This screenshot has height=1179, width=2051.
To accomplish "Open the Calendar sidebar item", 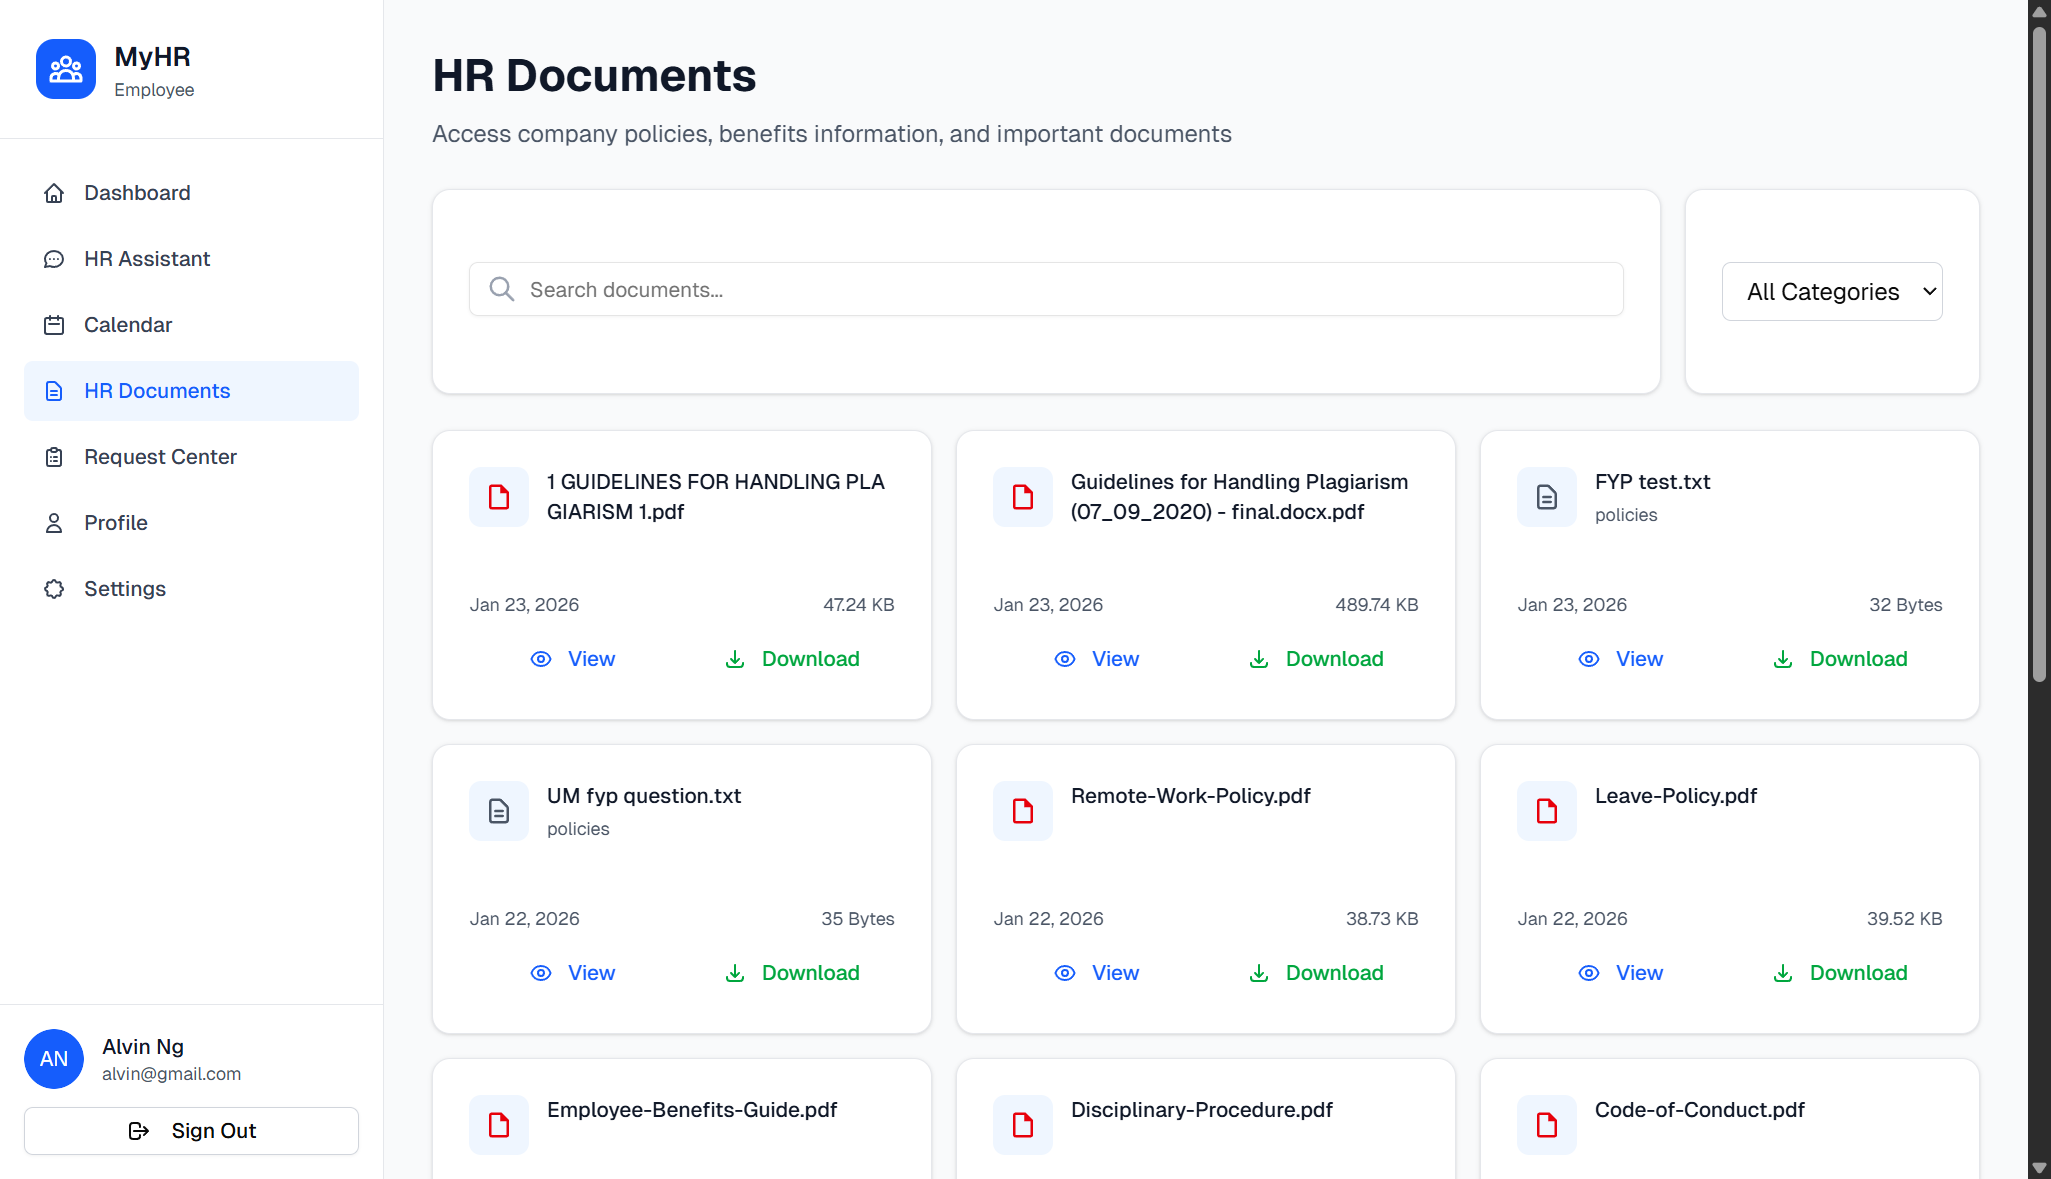I will (x=128, y=325).
